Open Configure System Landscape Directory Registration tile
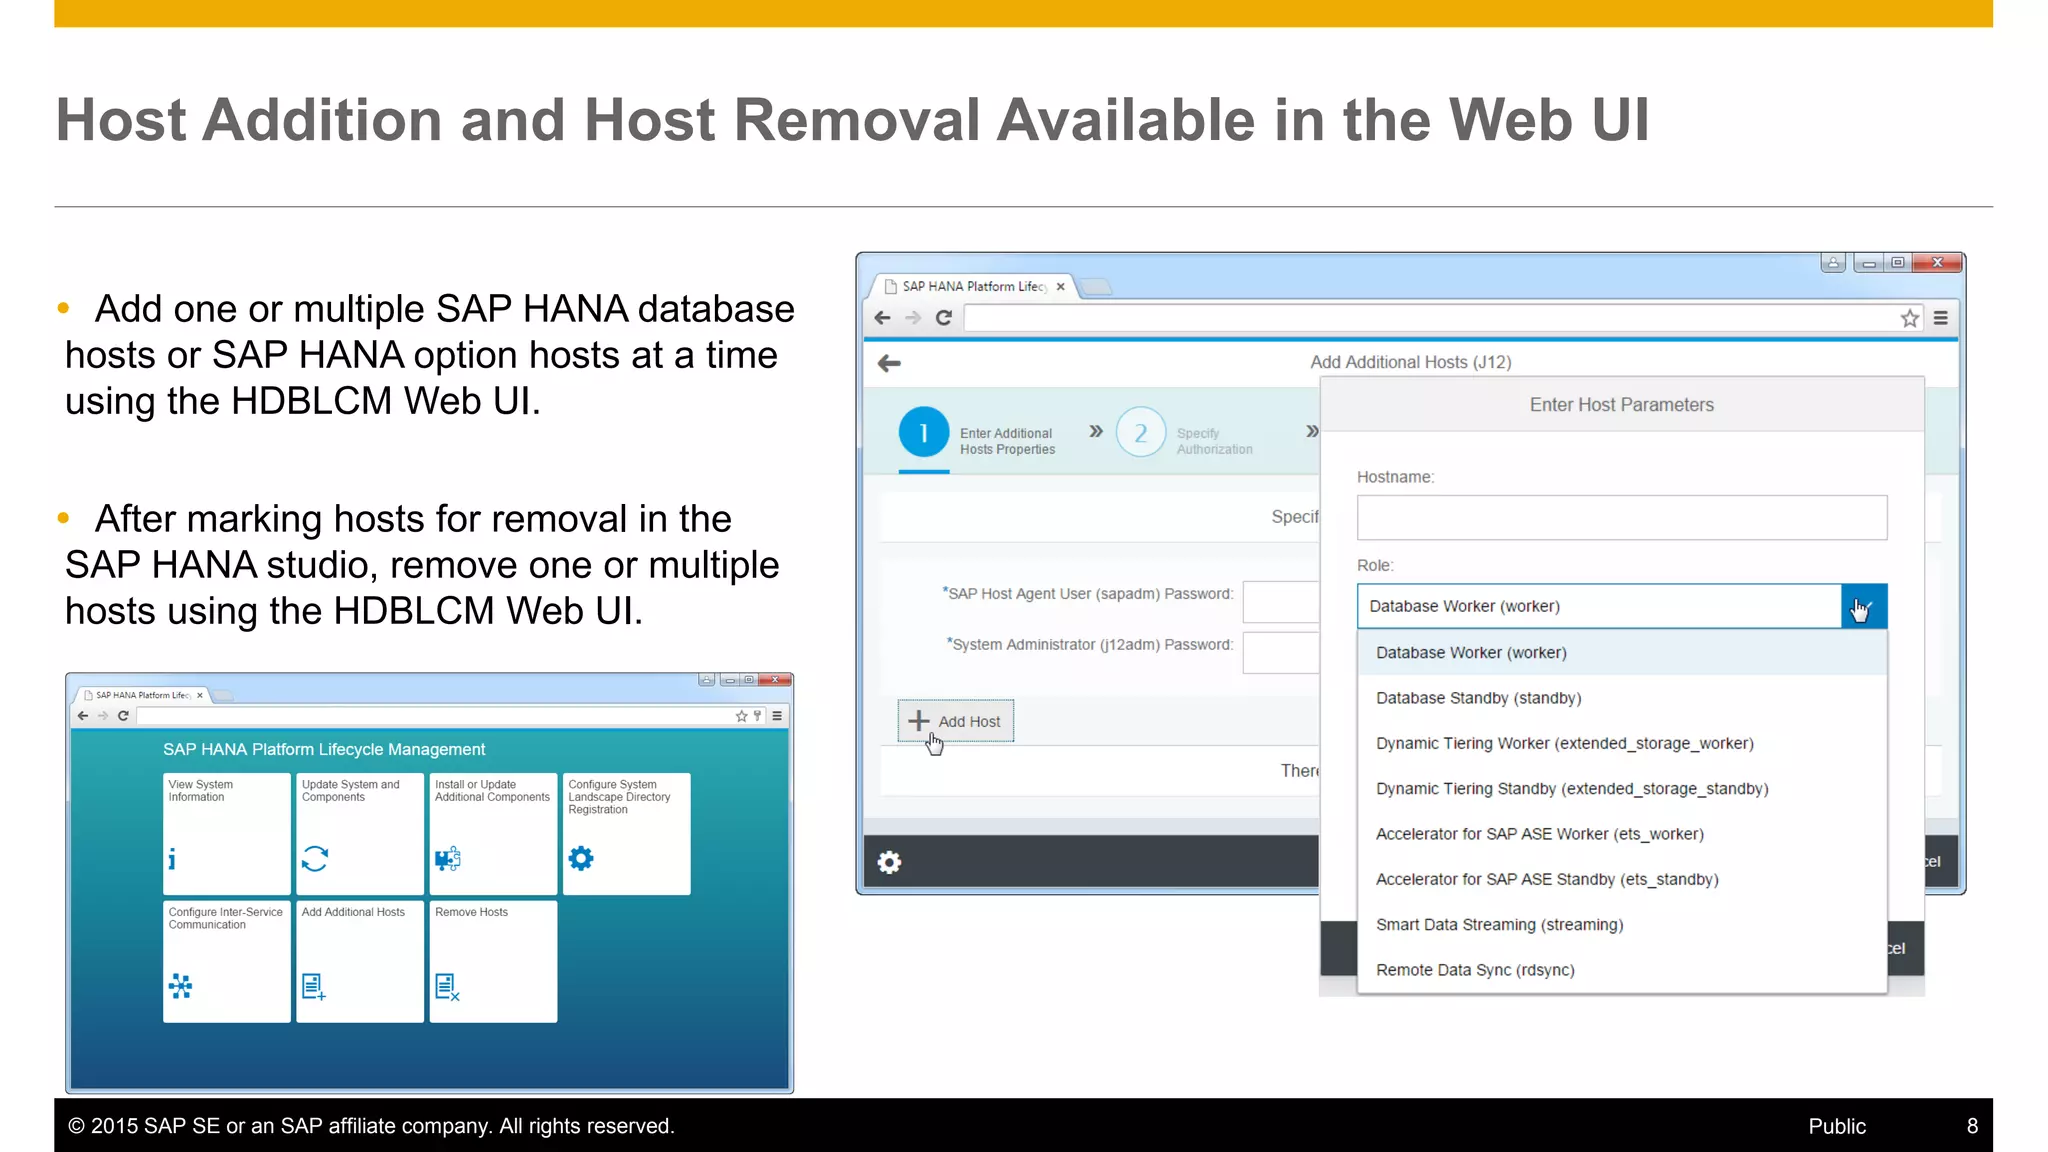2048x1152 pixels. click(x=627, y=833)
